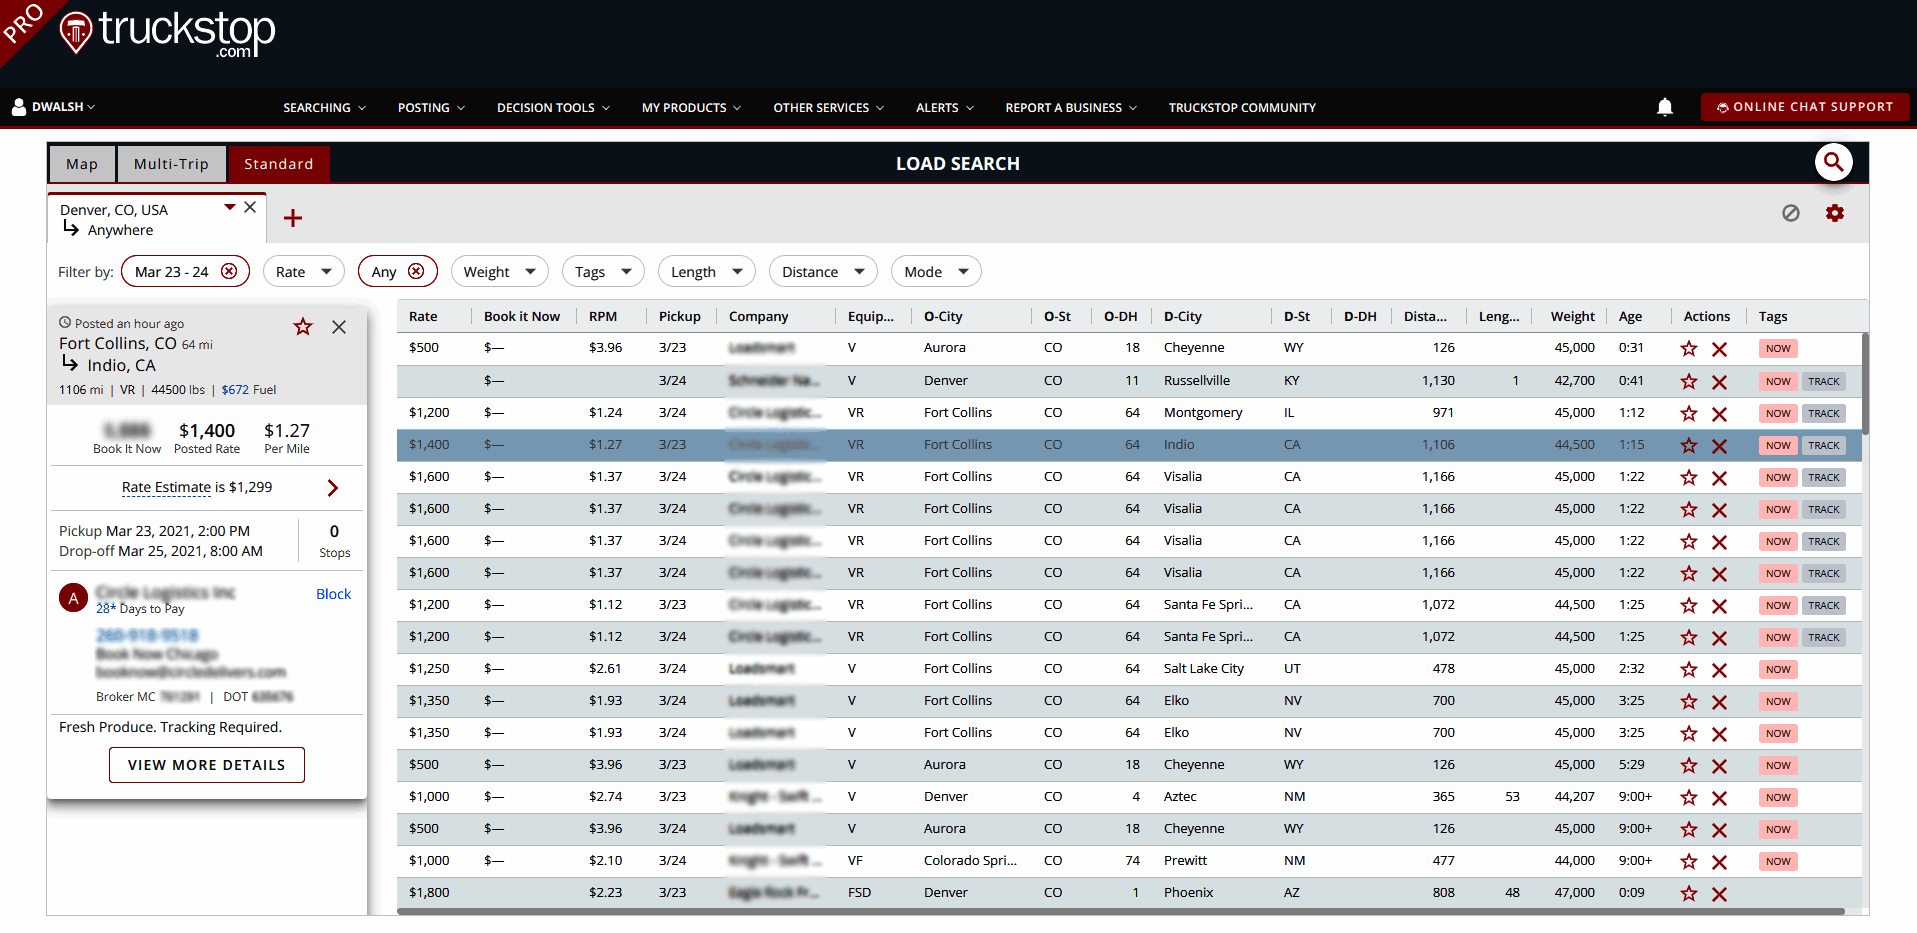Expand the Rate filter dropdown

pyautogui.click(x=303, y=272)
